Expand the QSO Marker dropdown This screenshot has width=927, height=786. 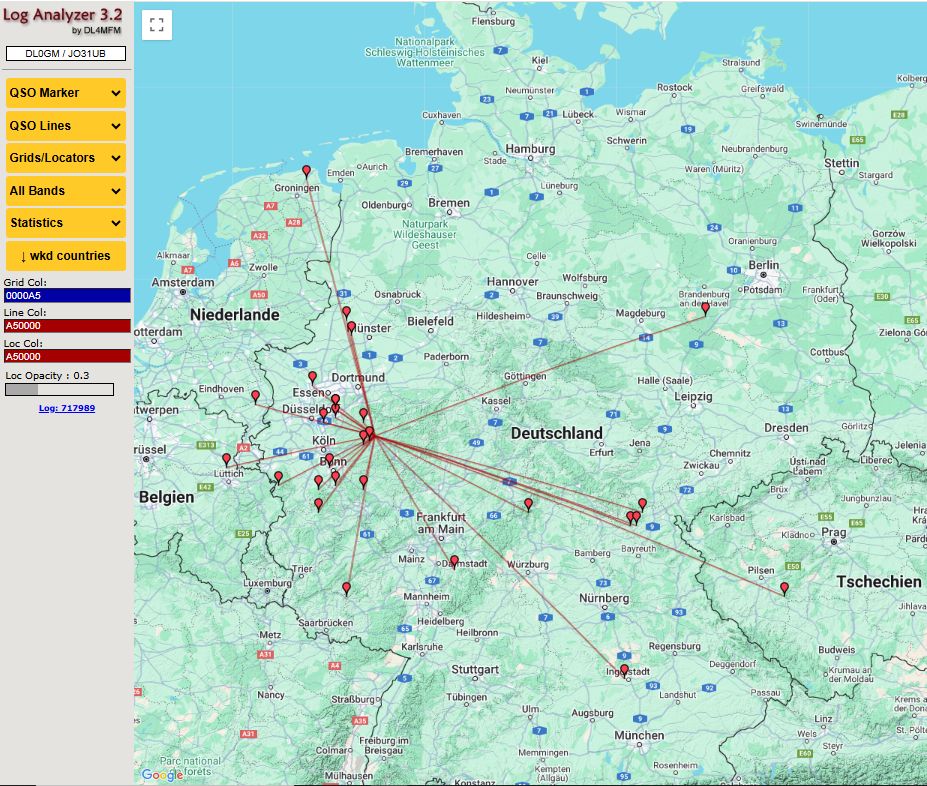[x=66, y=93]
